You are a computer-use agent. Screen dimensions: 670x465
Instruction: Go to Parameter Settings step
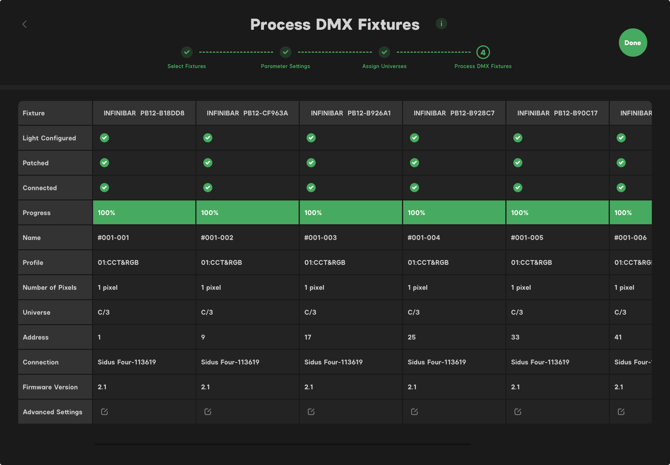click(x=285, y=52)
